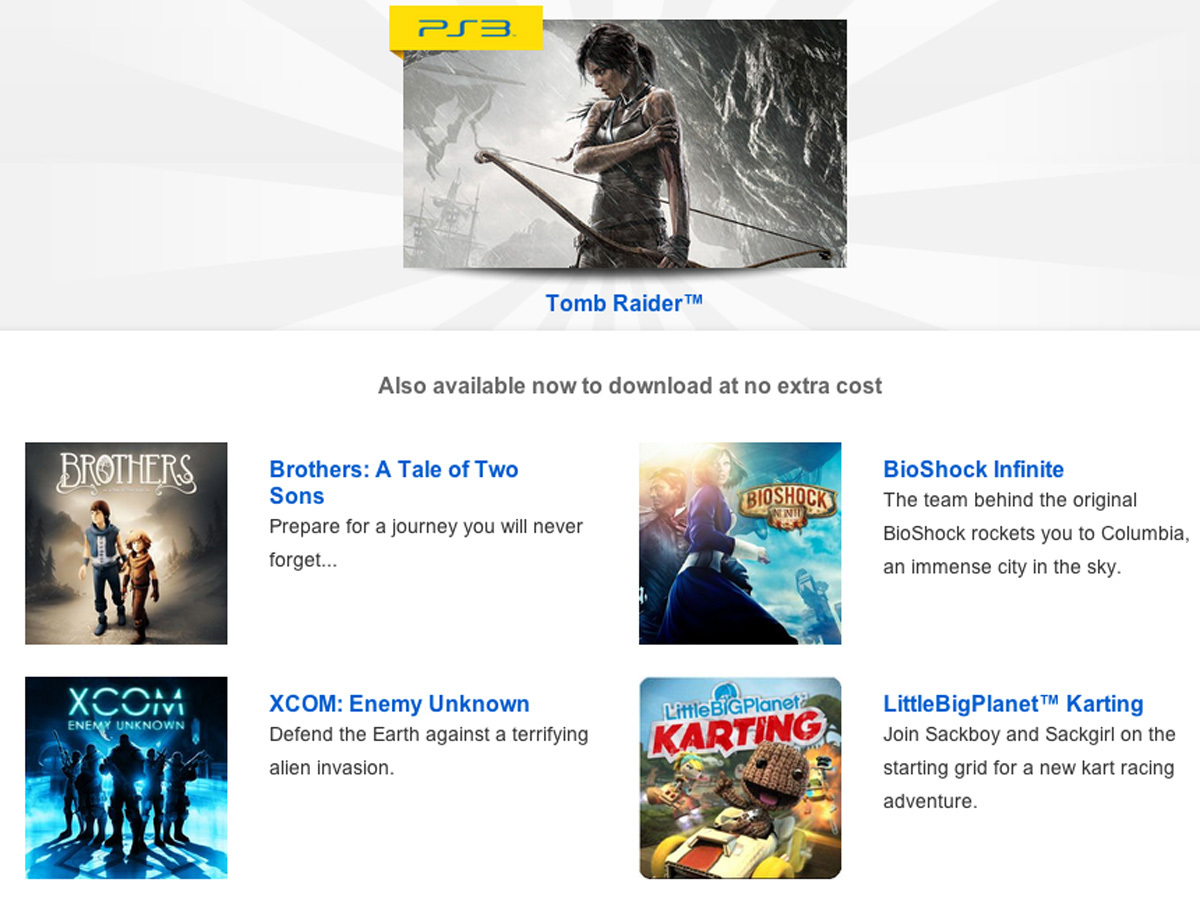Click the yellow PS3 platform badge
This screenshot has width=1200, height=900.
tap(466, 28)
